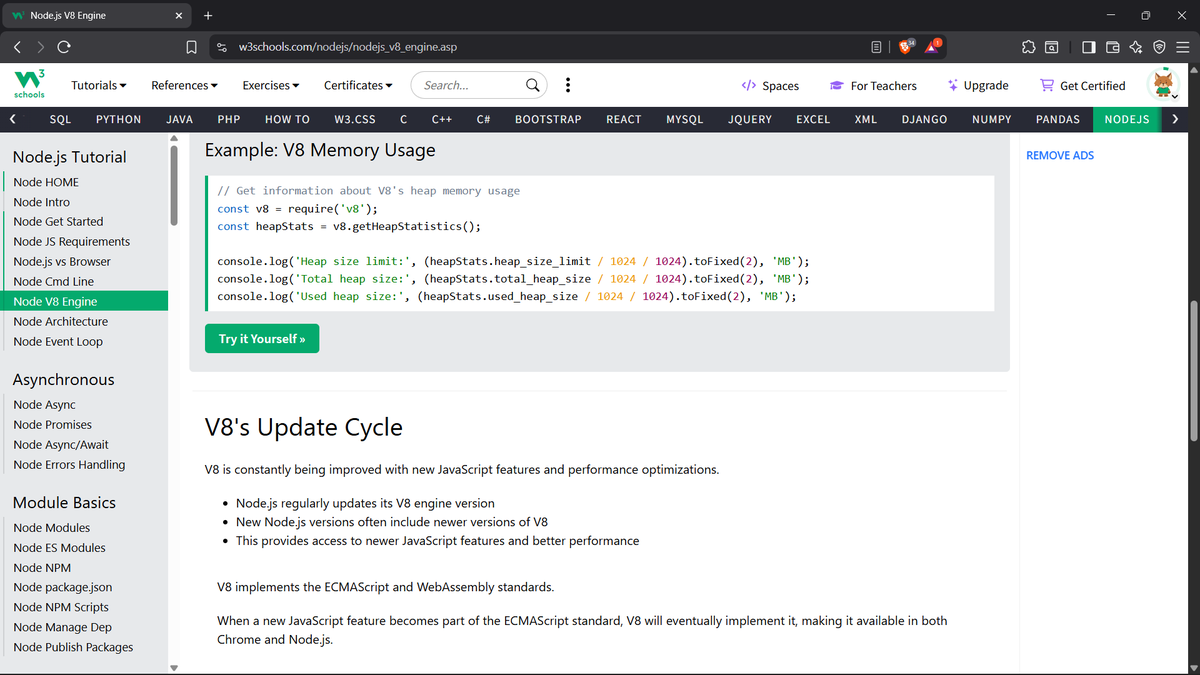Open the reader mode icon

click(x=877, y=47)
